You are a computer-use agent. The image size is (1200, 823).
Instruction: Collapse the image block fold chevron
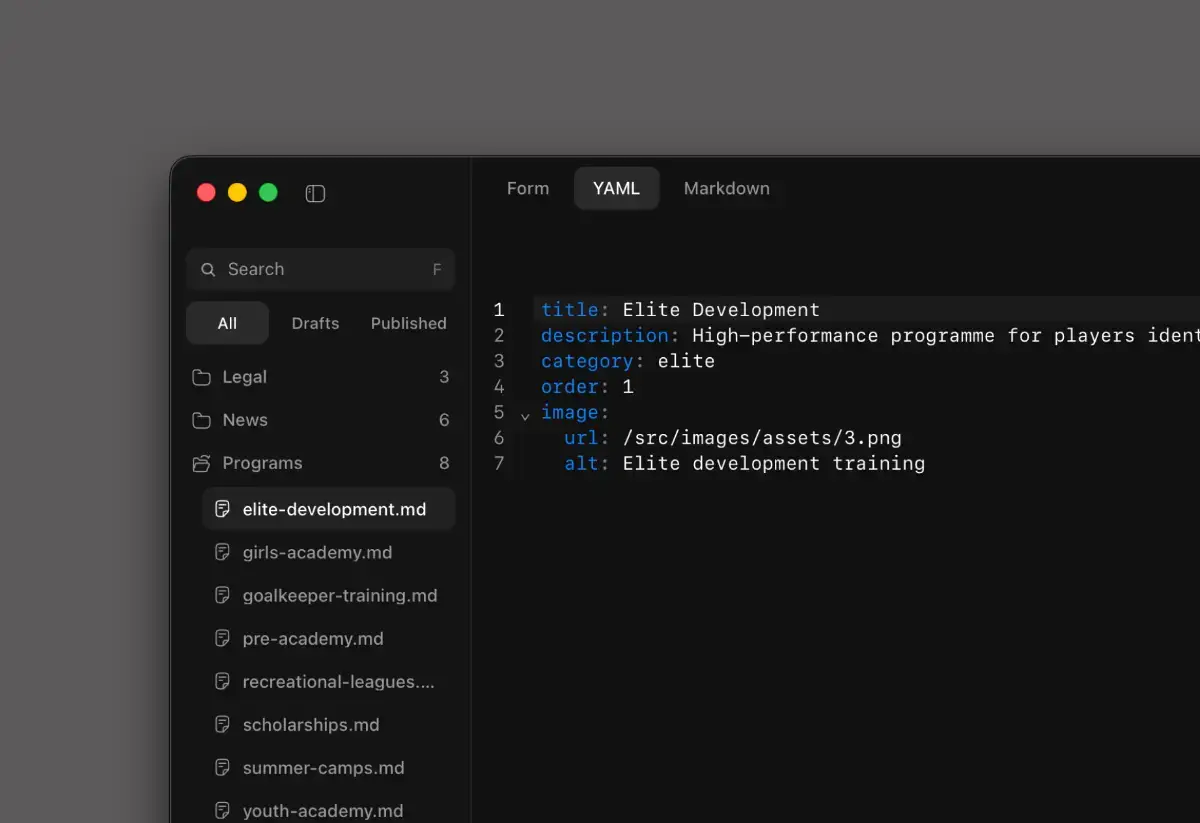(525, 415)
